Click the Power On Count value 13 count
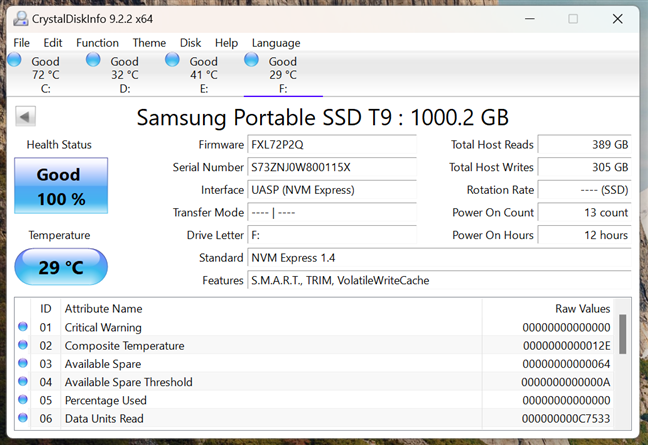648x445 pixels. [x=584, y=213]
